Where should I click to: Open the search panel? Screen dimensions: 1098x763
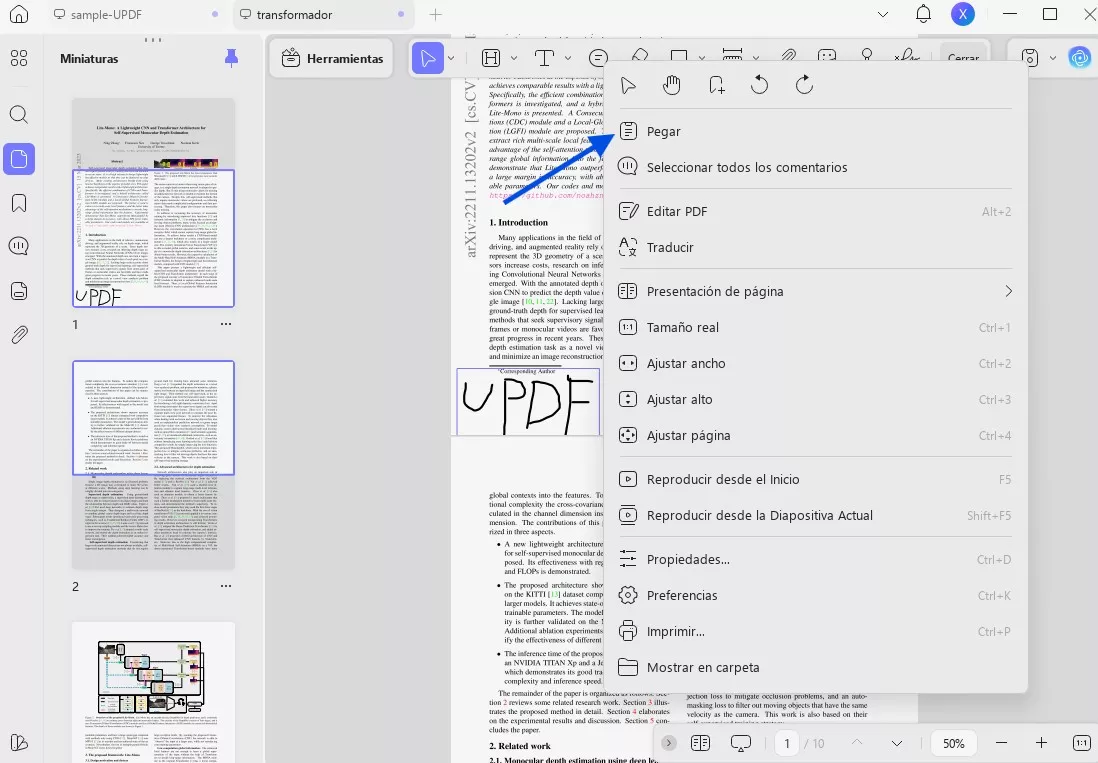click(x=19, y=114)
